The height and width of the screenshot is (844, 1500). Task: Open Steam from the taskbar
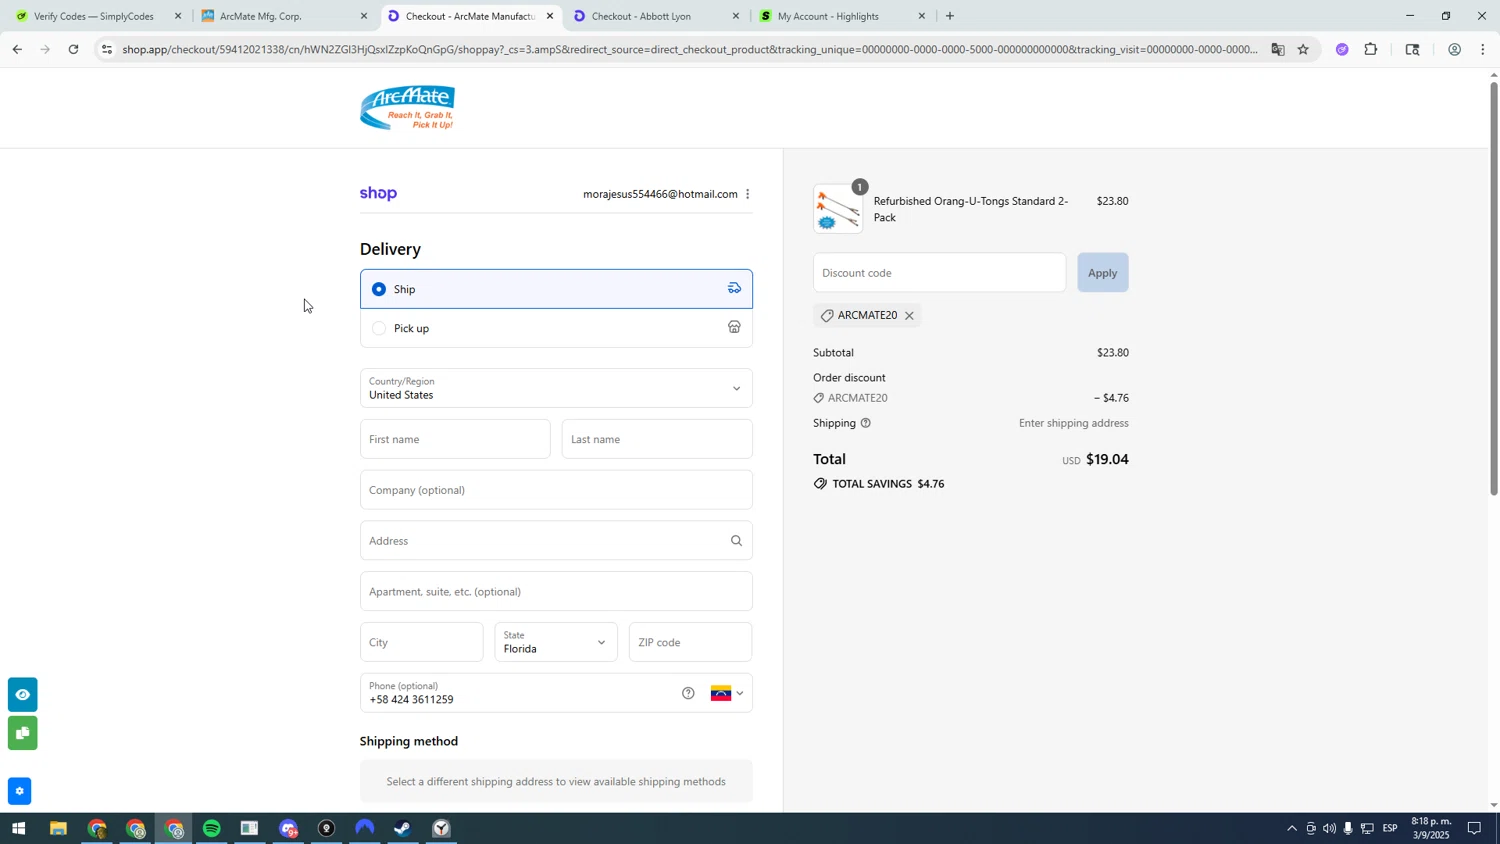[403, 829]
